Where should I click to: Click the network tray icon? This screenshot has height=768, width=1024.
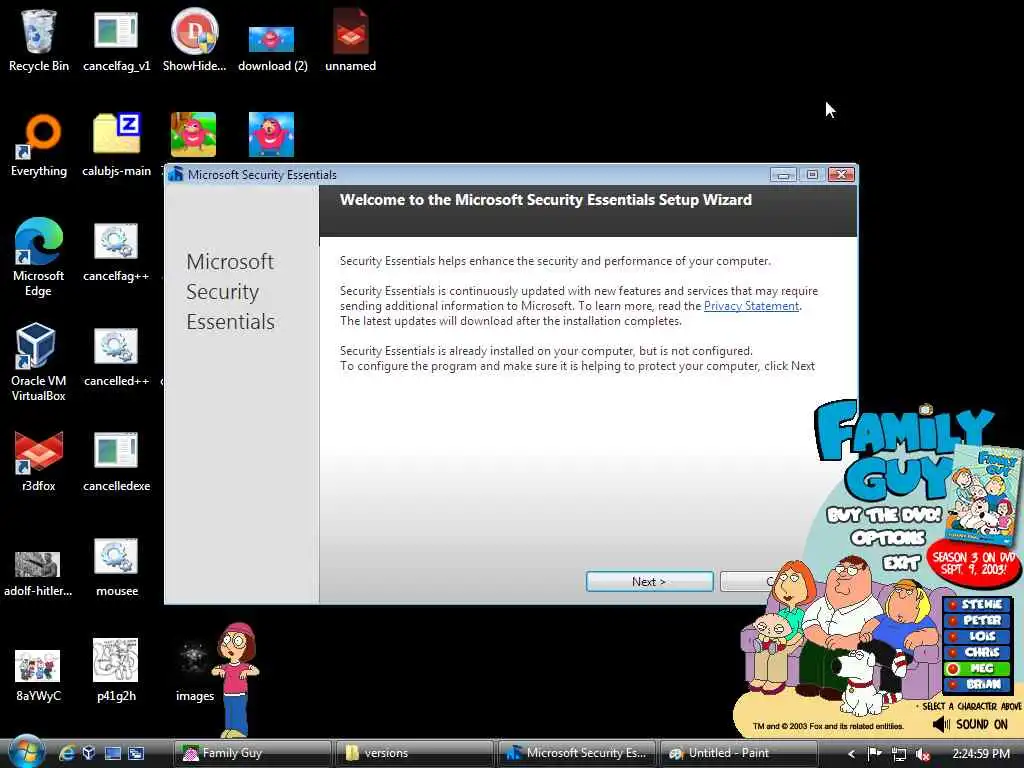899,754
